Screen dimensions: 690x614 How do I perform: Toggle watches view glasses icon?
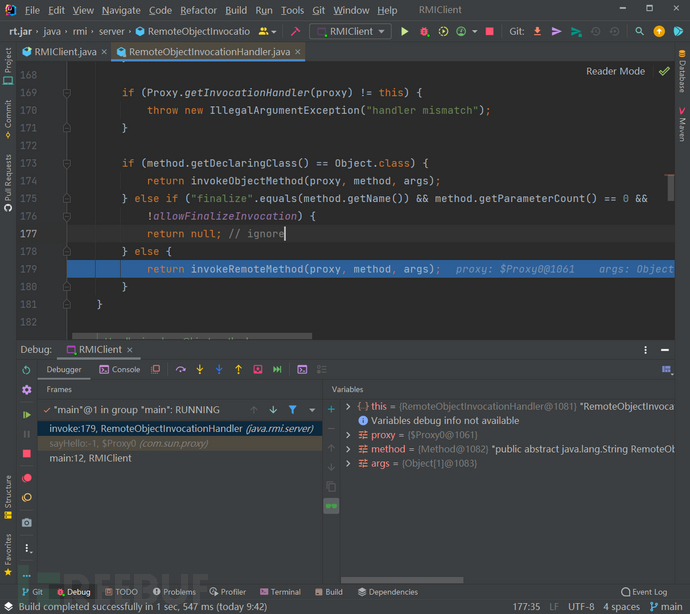pos(331,506)
